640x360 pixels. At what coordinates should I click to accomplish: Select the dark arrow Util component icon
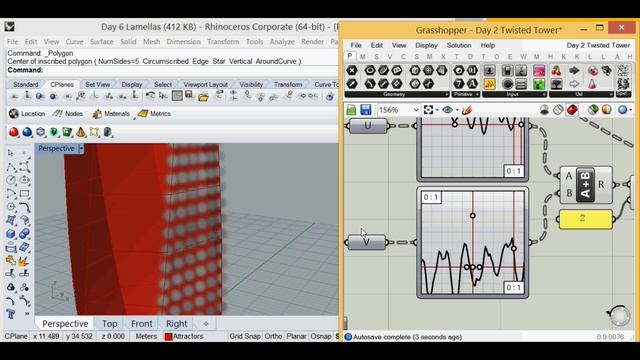[x=574, y=70]
